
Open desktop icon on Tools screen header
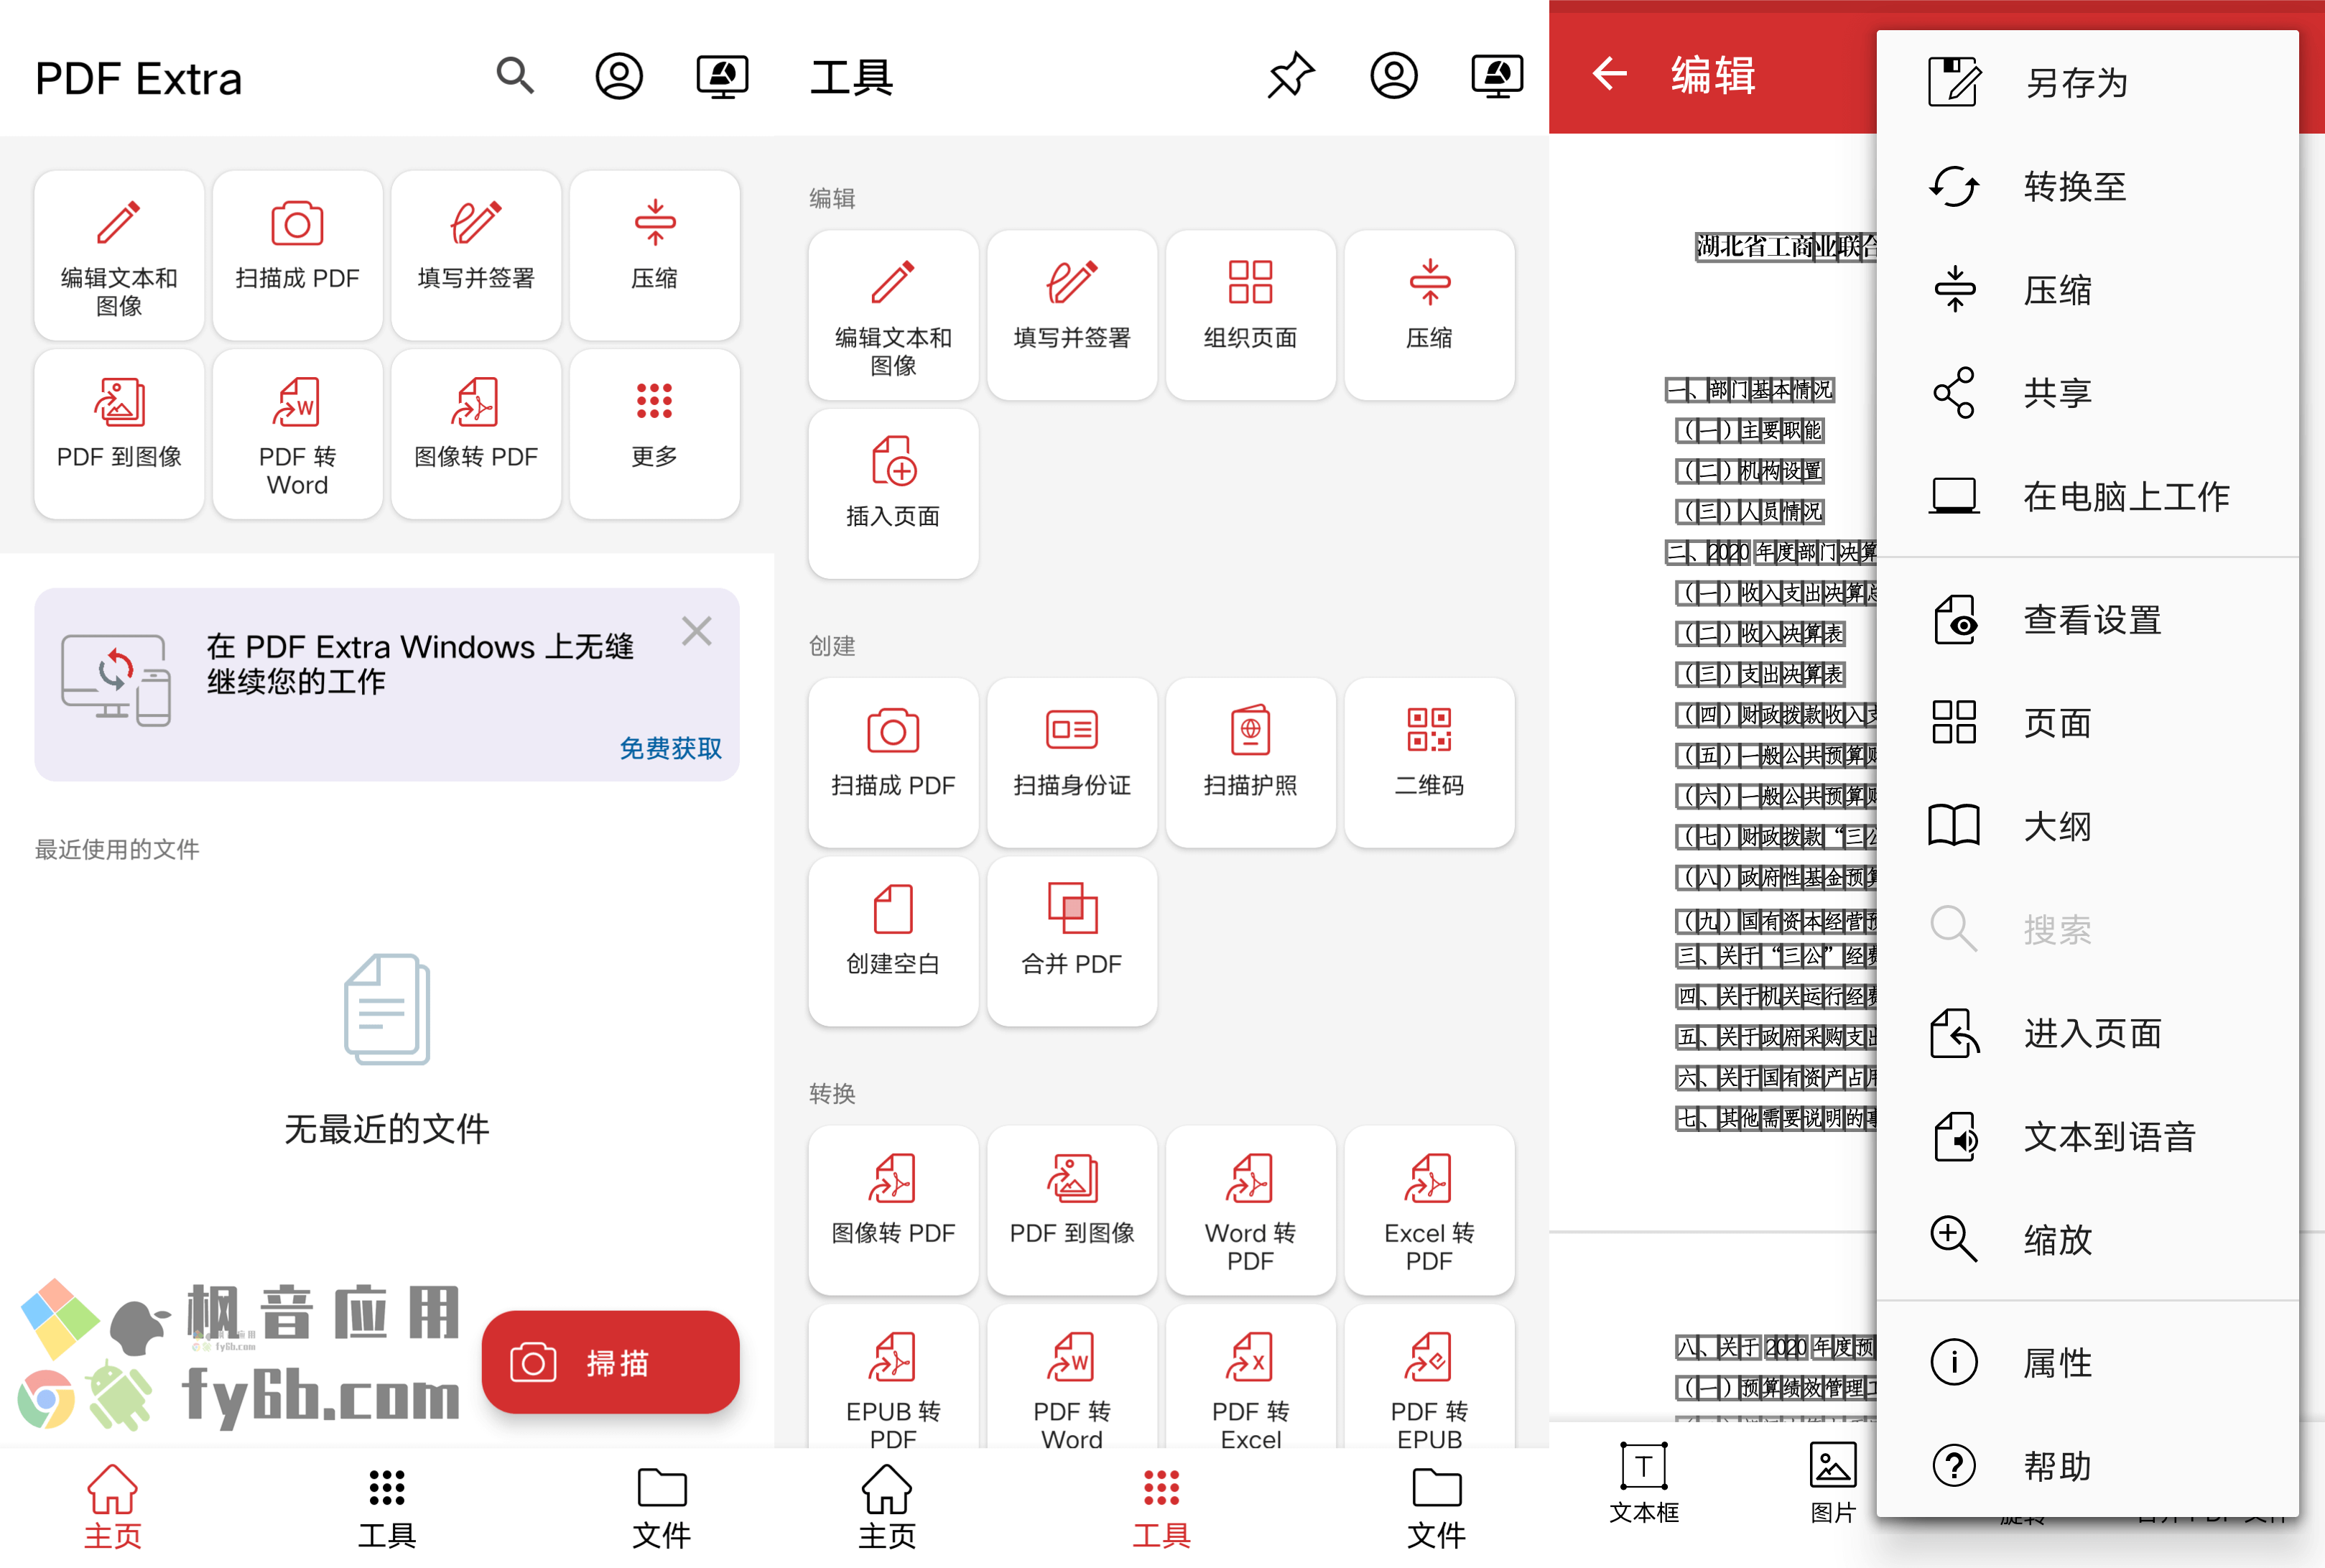[x=1497, y=76]
